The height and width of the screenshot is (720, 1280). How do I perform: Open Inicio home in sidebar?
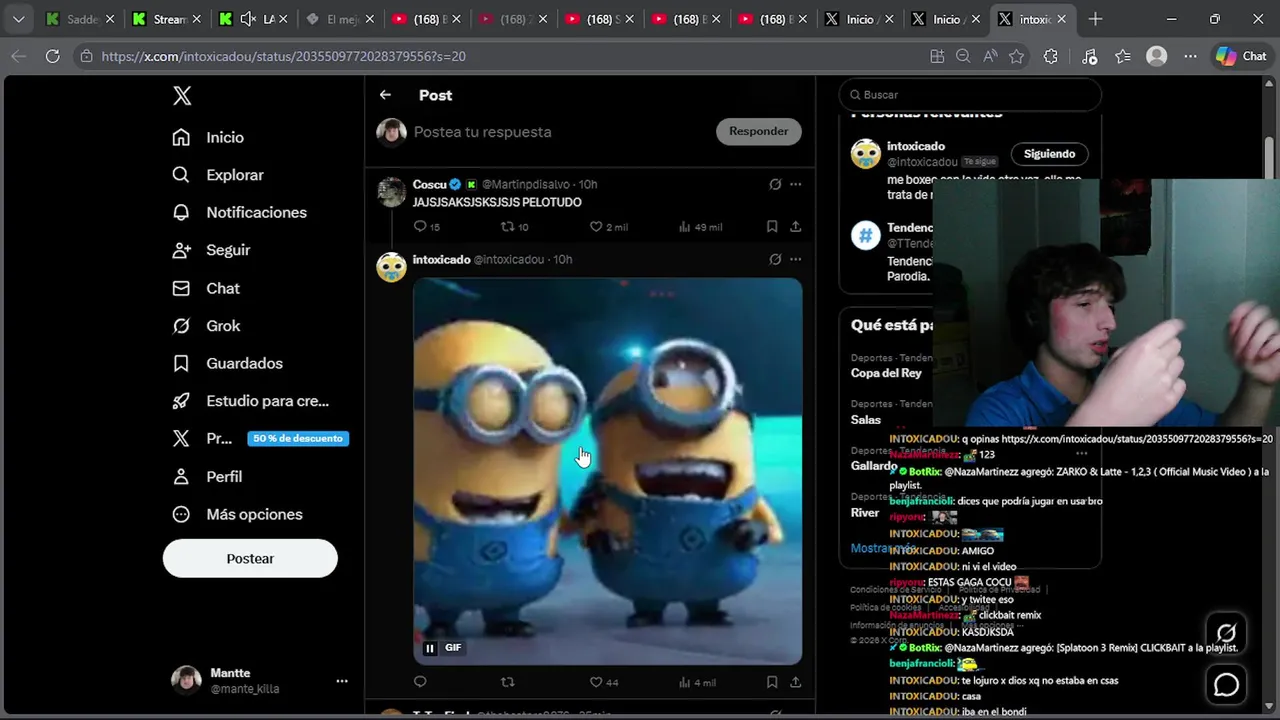[208, 137]
